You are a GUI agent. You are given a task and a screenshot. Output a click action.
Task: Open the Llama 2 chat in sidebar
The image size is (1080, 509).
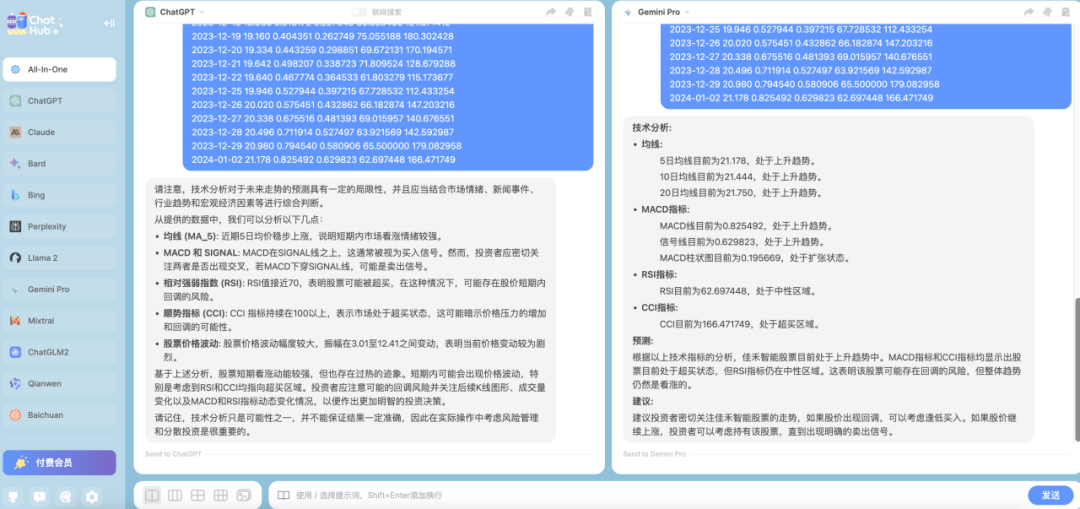tap(59, 258)
